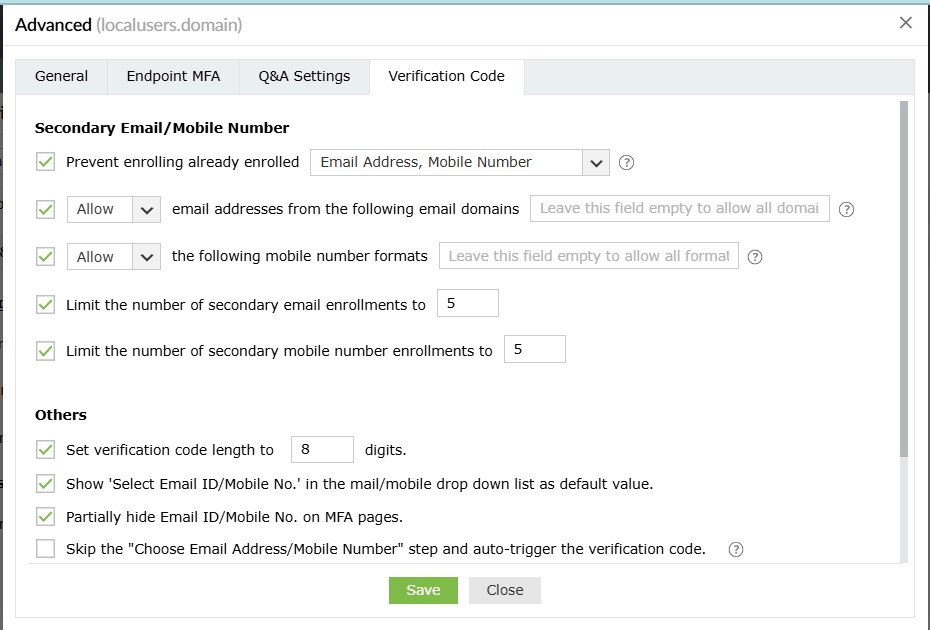The image size is (930, 630).
Task: Switch to the General tab
Action: point(61,76)
